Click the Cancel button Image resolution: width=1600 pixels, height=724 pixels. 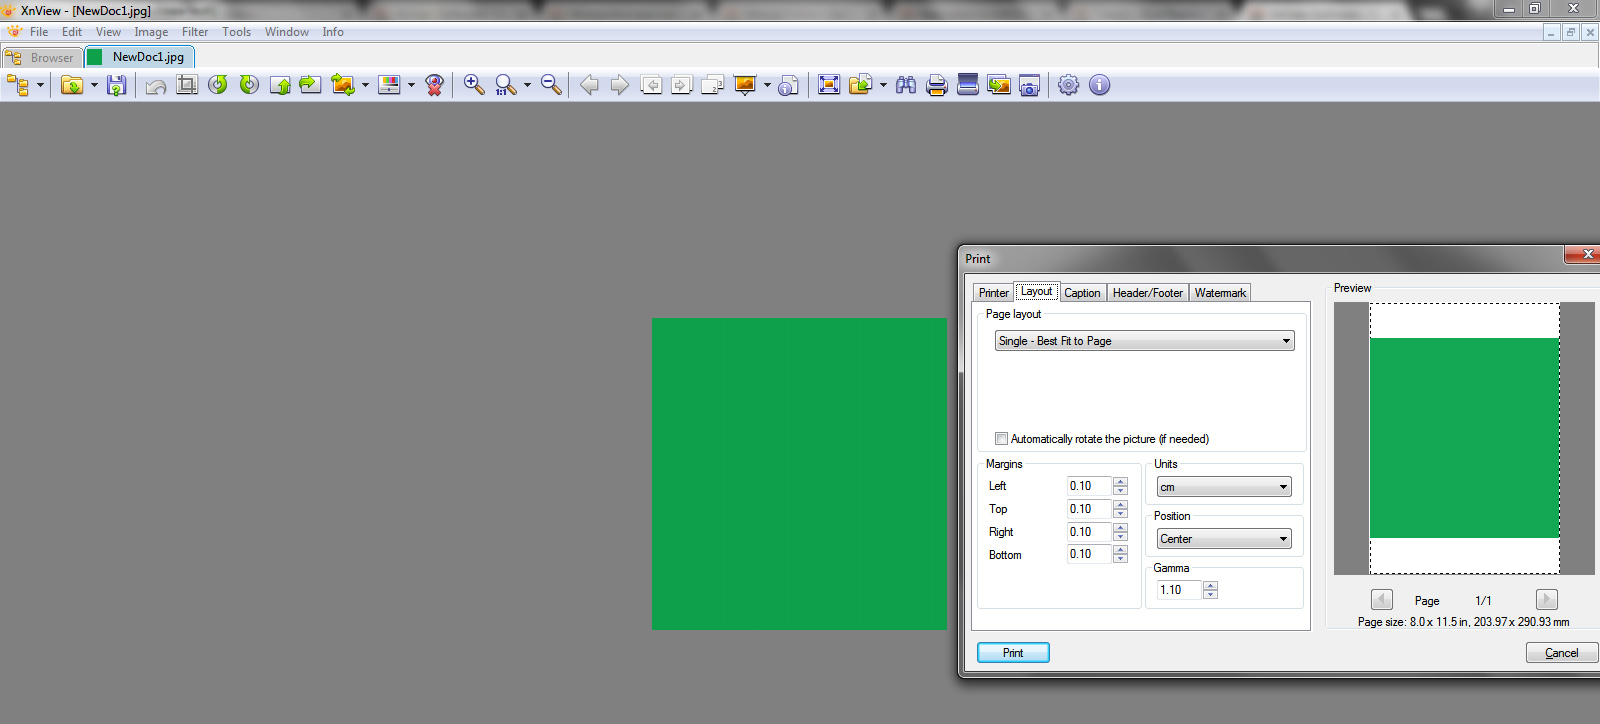click(1561, 653)
